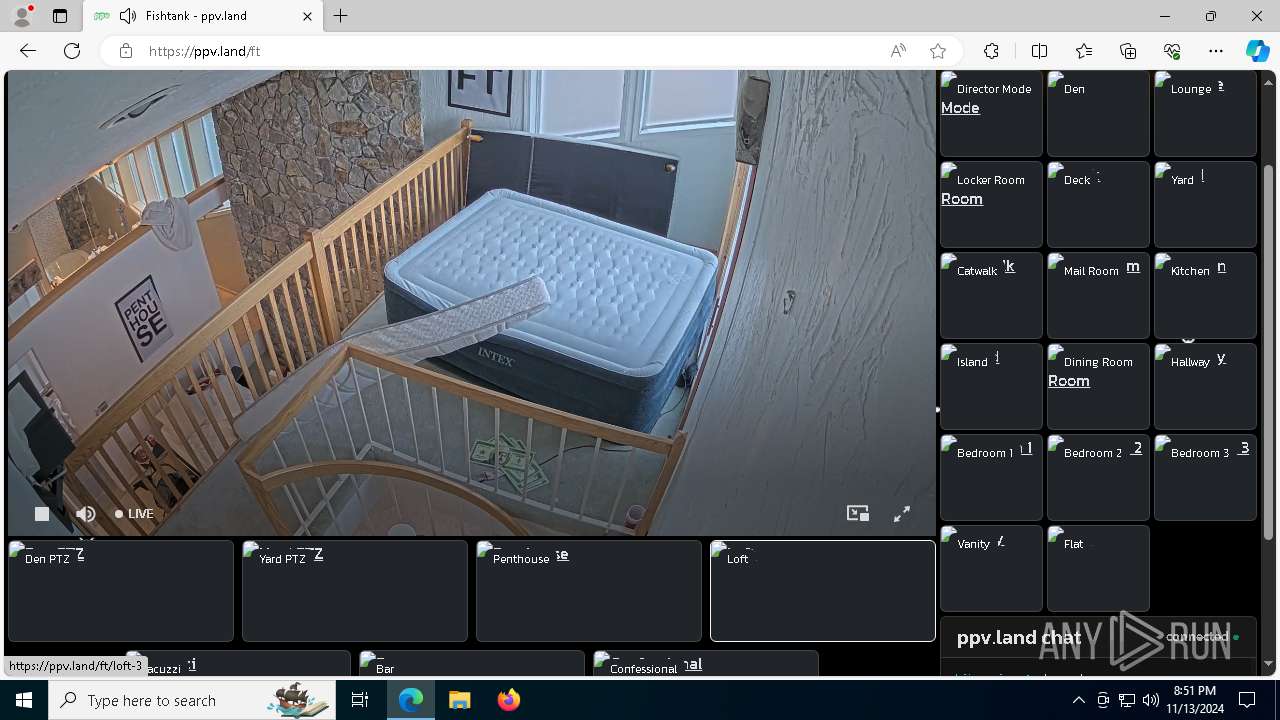Open the tab actions menu
Image resolution: width=1280 pixels, height=720 pixels.
coord(60,16)
